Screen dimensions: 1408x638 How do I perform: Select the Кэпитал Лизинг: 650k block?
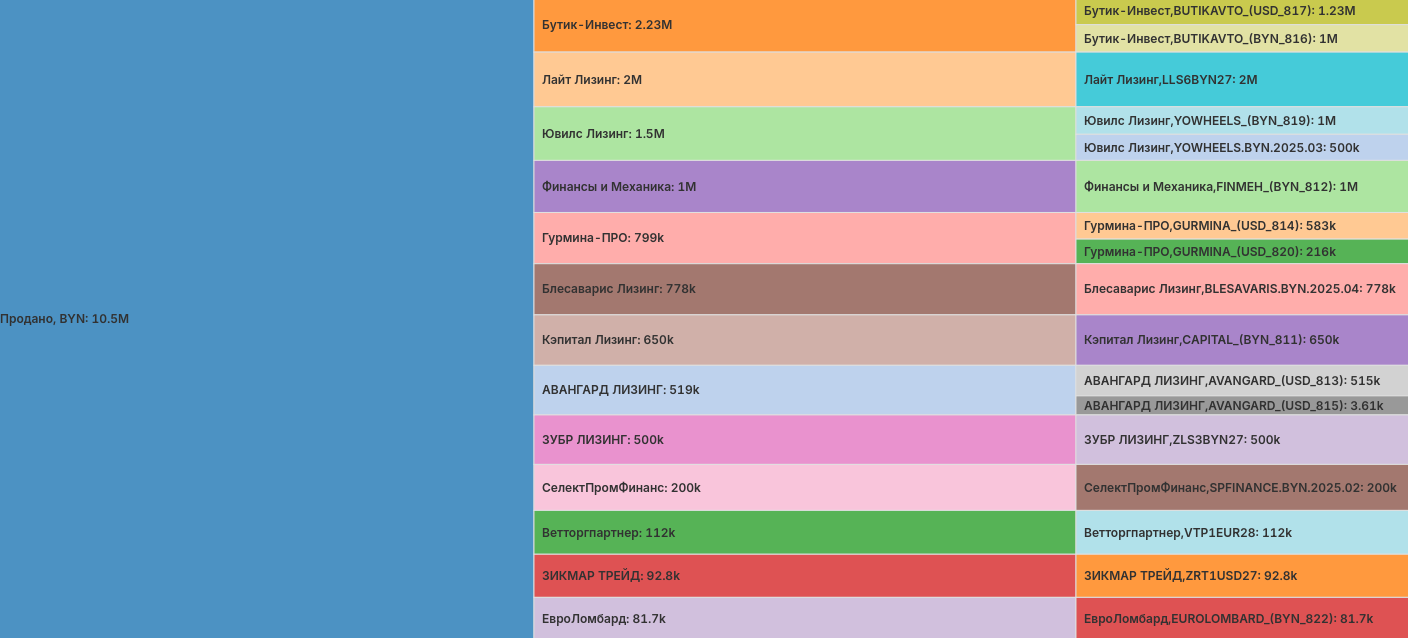pos(804,340)
